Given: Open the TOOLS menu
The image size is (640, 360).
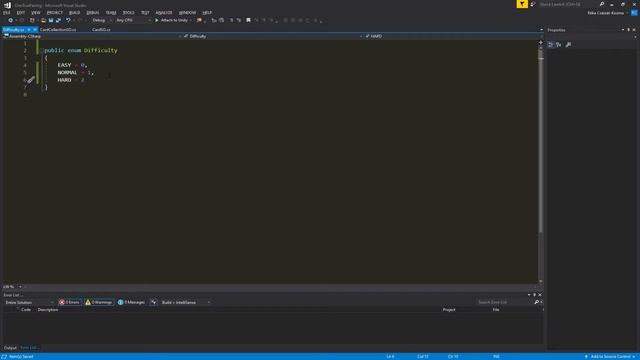Looking at the screenshot, I should tap(128, 13).
